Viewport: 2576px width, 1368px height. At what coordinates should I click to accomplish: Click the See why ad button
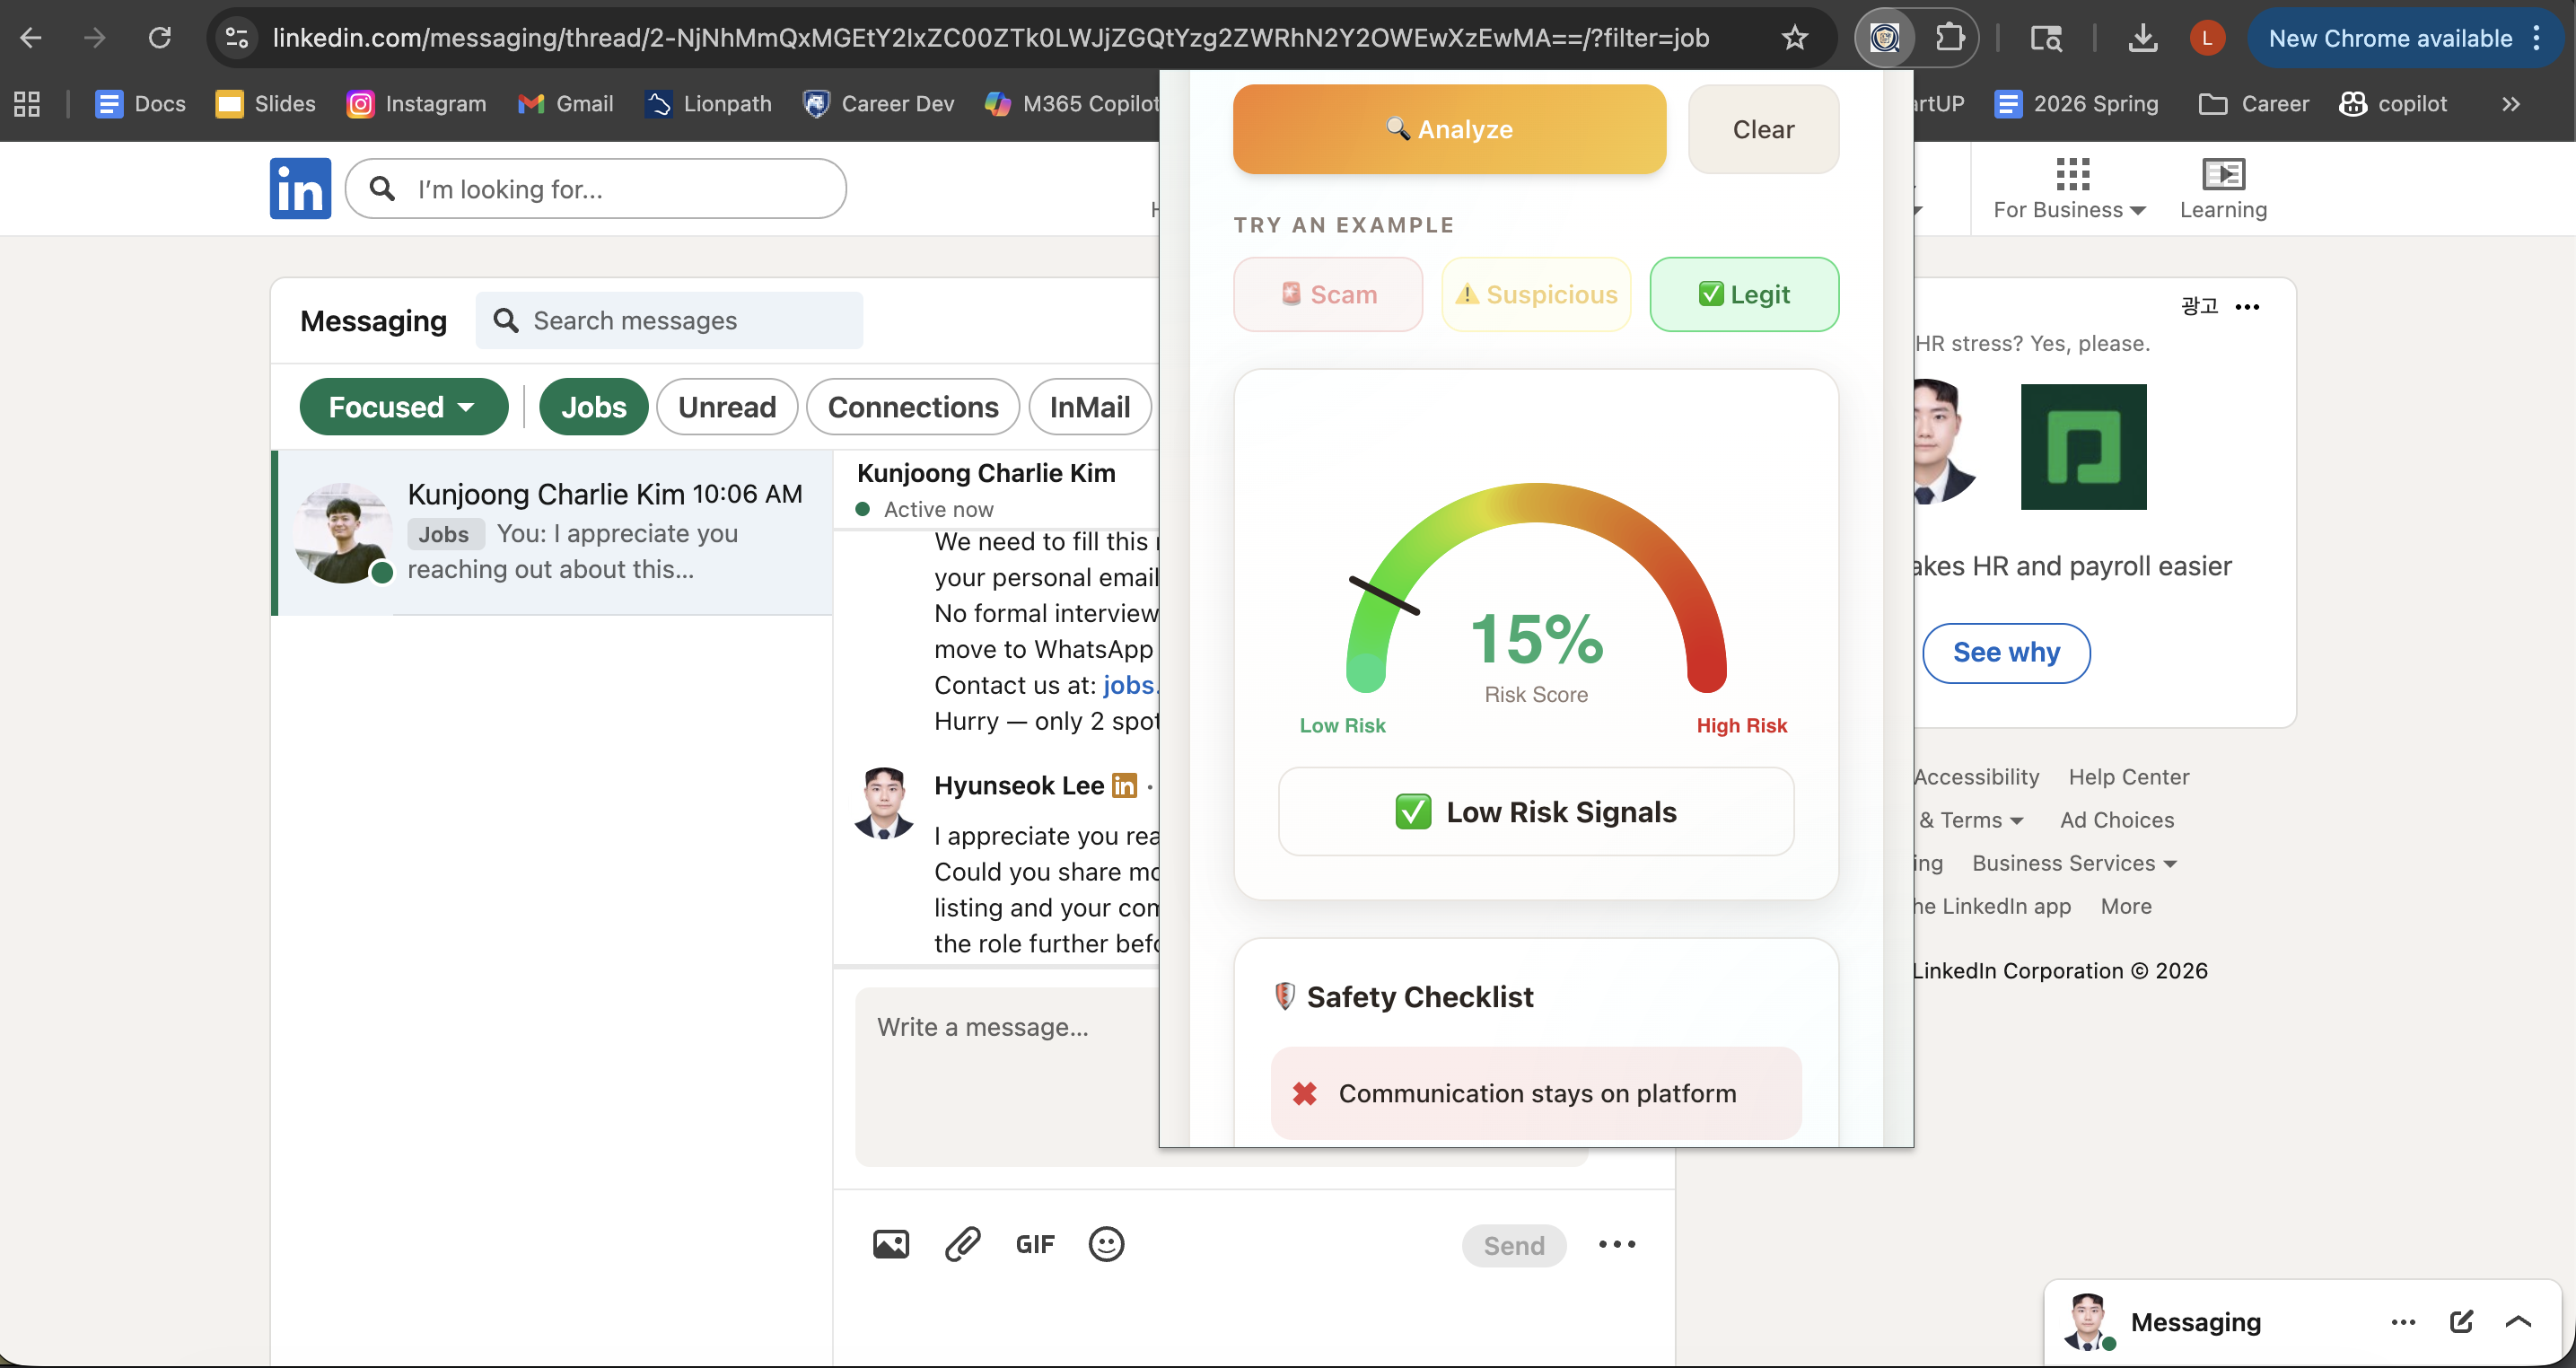click(x=2006, y=653)
